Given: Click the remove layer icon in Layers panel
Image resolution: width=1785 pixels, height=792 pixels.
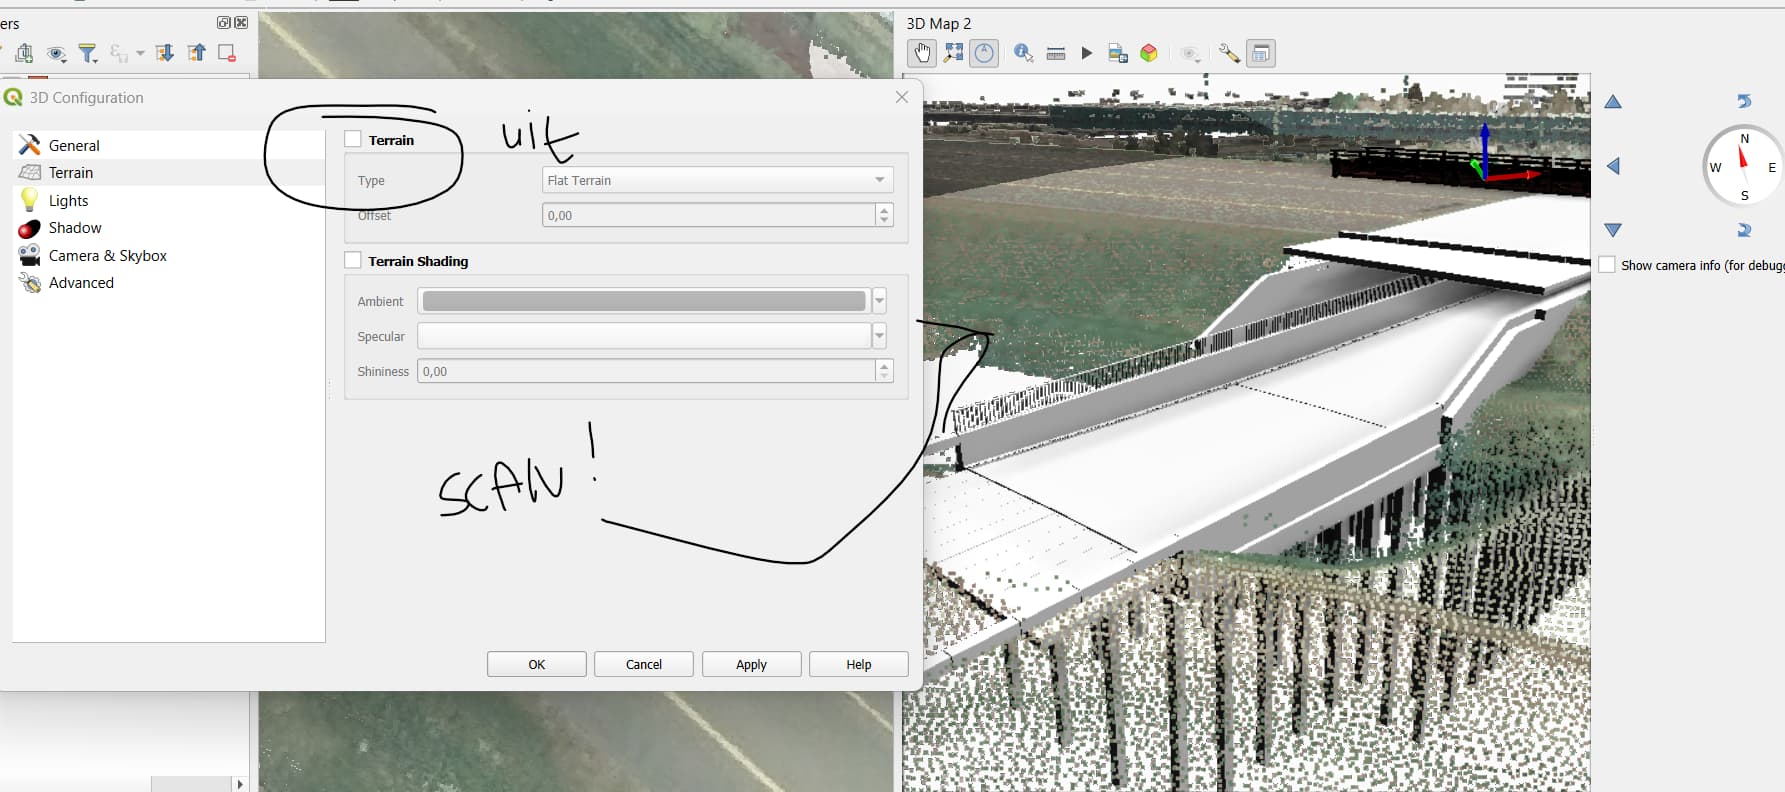Looking at the screenshot, I should coord(227,53).
